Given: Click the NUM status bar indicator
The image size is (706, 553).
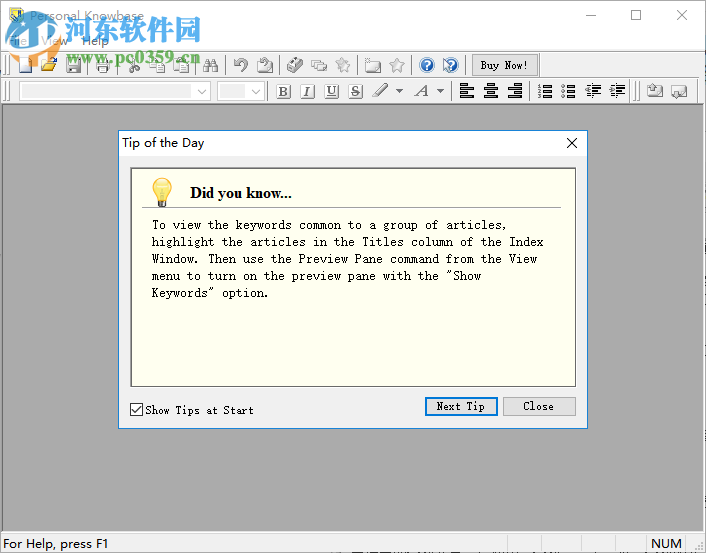Looking at the screenshot, I should (x=666, y=544).
